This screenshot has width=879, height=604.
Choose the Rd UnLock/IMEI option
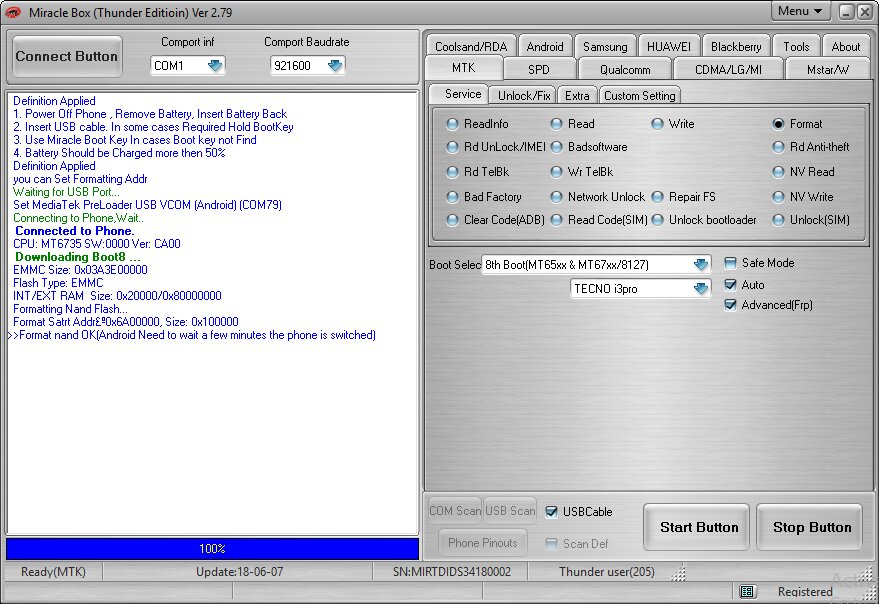(x=452, y=147)
